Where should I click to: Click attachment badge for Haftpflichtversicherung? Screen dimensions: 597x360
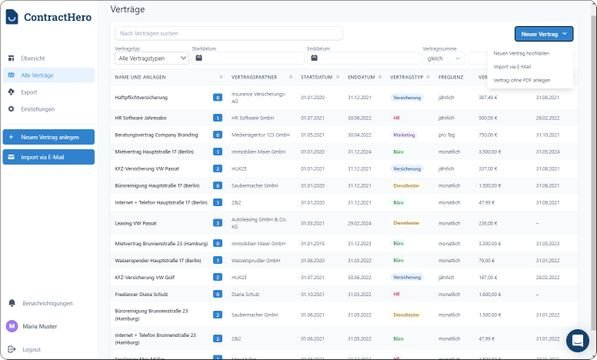tap(217, 98)
